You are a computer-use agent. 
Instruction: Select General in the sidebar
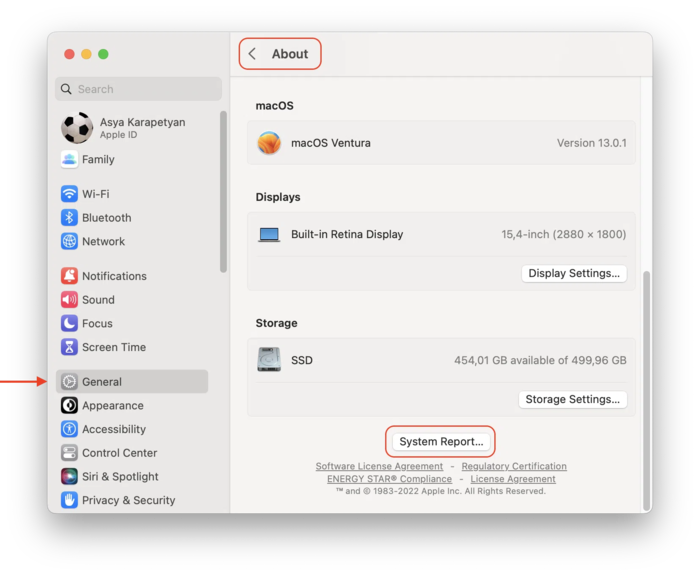coord(102,382)
